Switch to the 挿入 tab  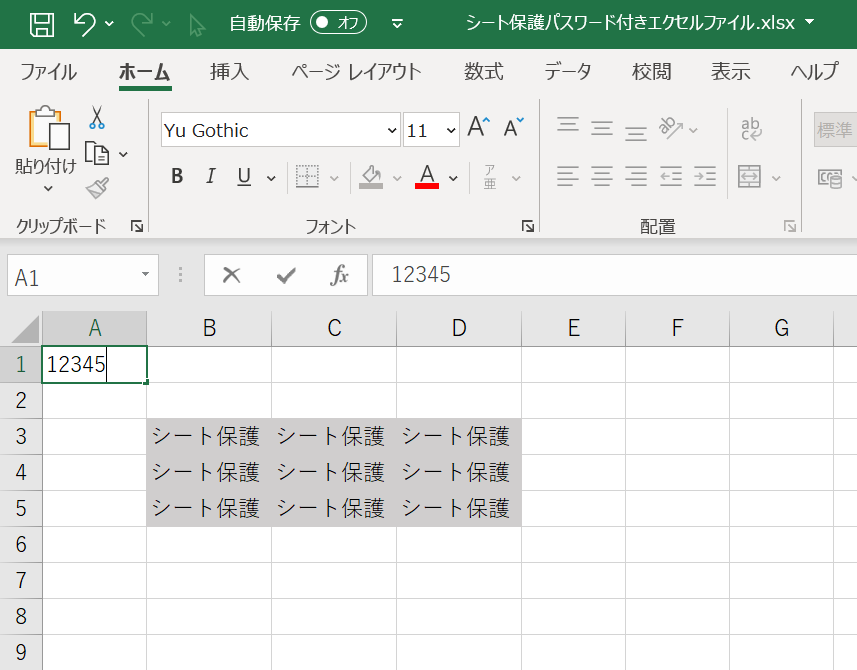click(230, 72)
